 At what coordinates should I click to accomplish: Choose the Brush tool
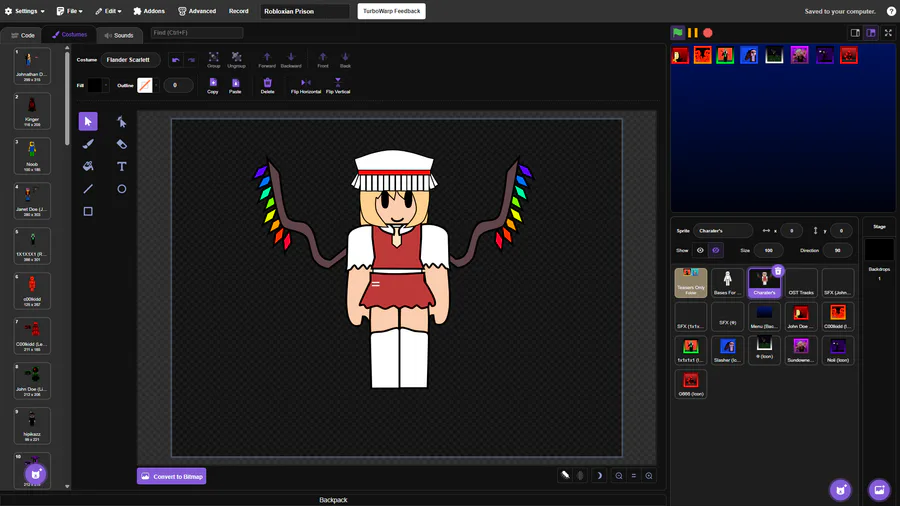point(88,144)
